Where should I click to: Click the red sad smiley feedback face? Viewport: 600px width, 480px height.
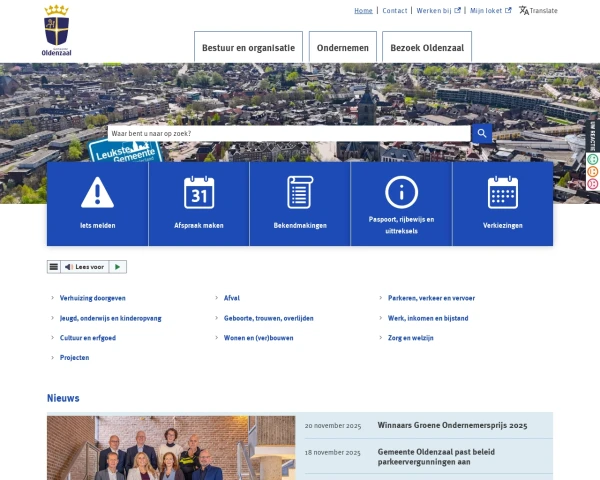593,183
